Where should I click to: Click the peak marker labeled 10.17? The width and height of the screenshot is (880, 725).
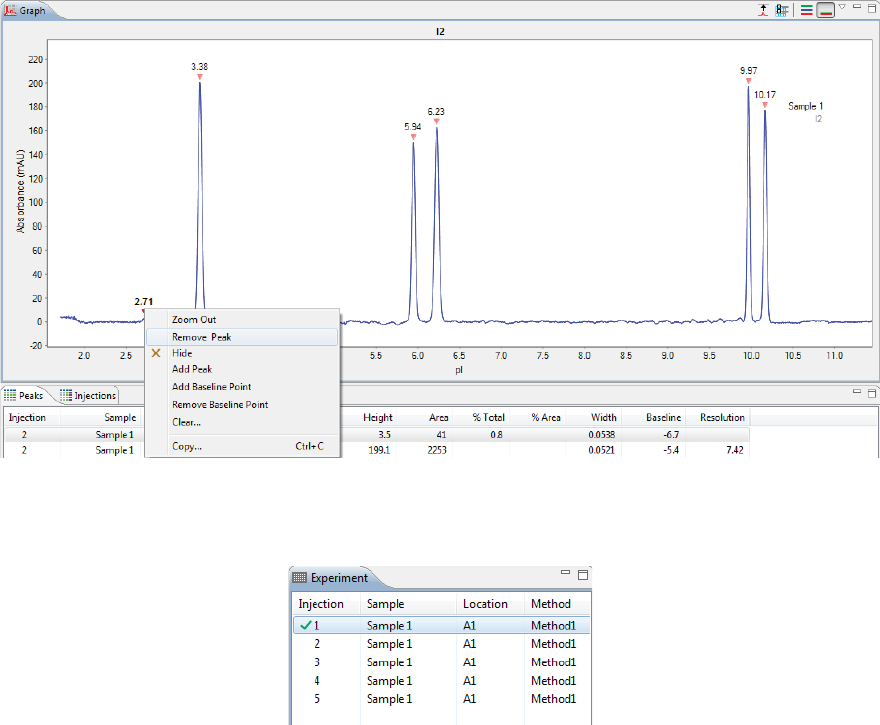coord(764,105)
